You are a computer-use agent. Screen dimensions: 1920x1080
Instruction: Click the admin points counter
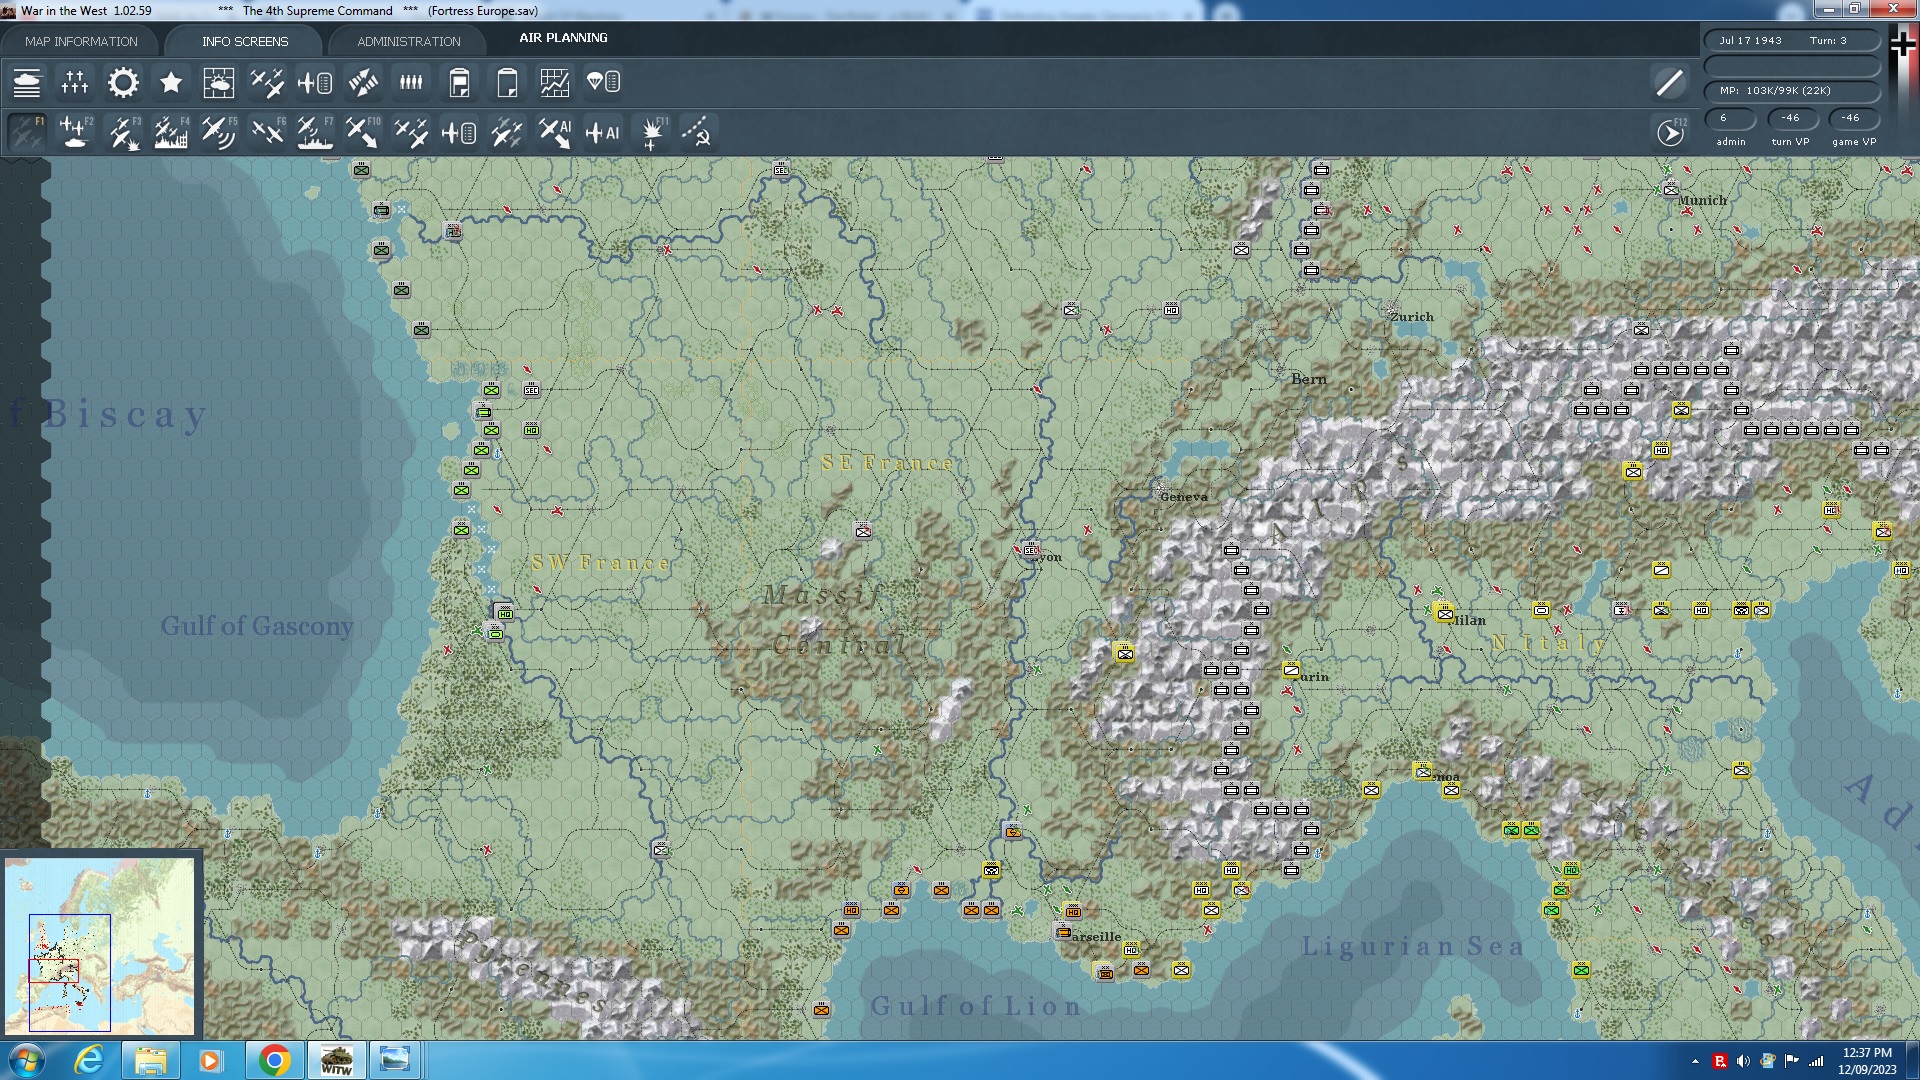[x=1730, y=118]
